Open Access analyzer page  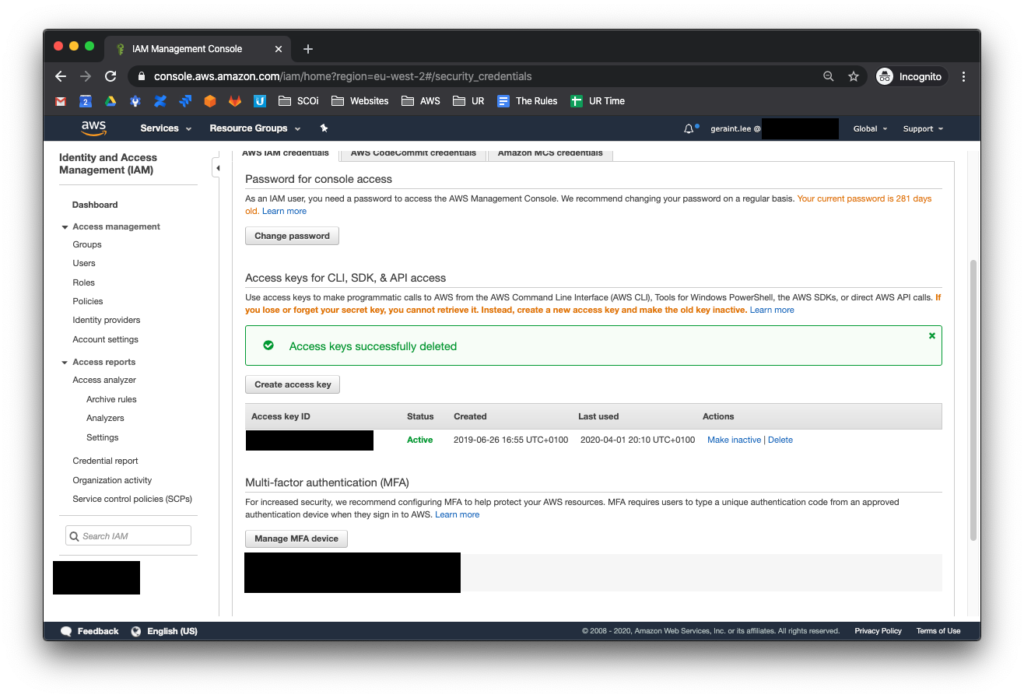[104, 380]
